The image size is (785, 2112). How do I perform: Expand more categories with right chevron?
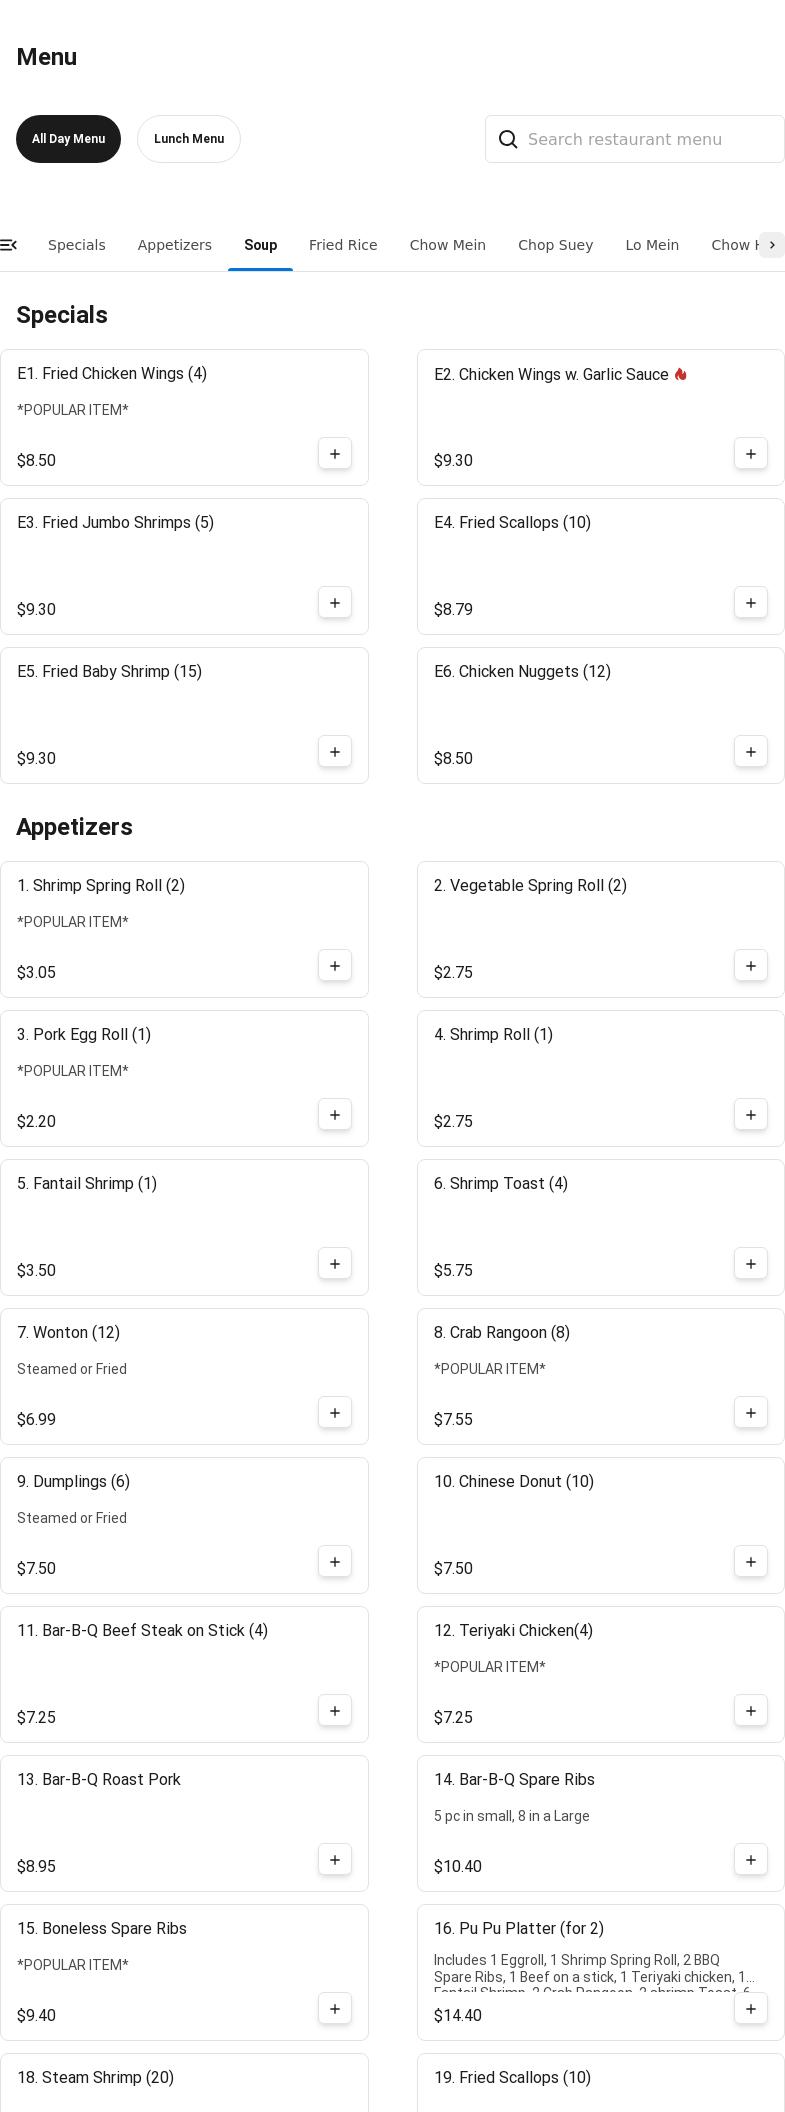tap(772, 245)
